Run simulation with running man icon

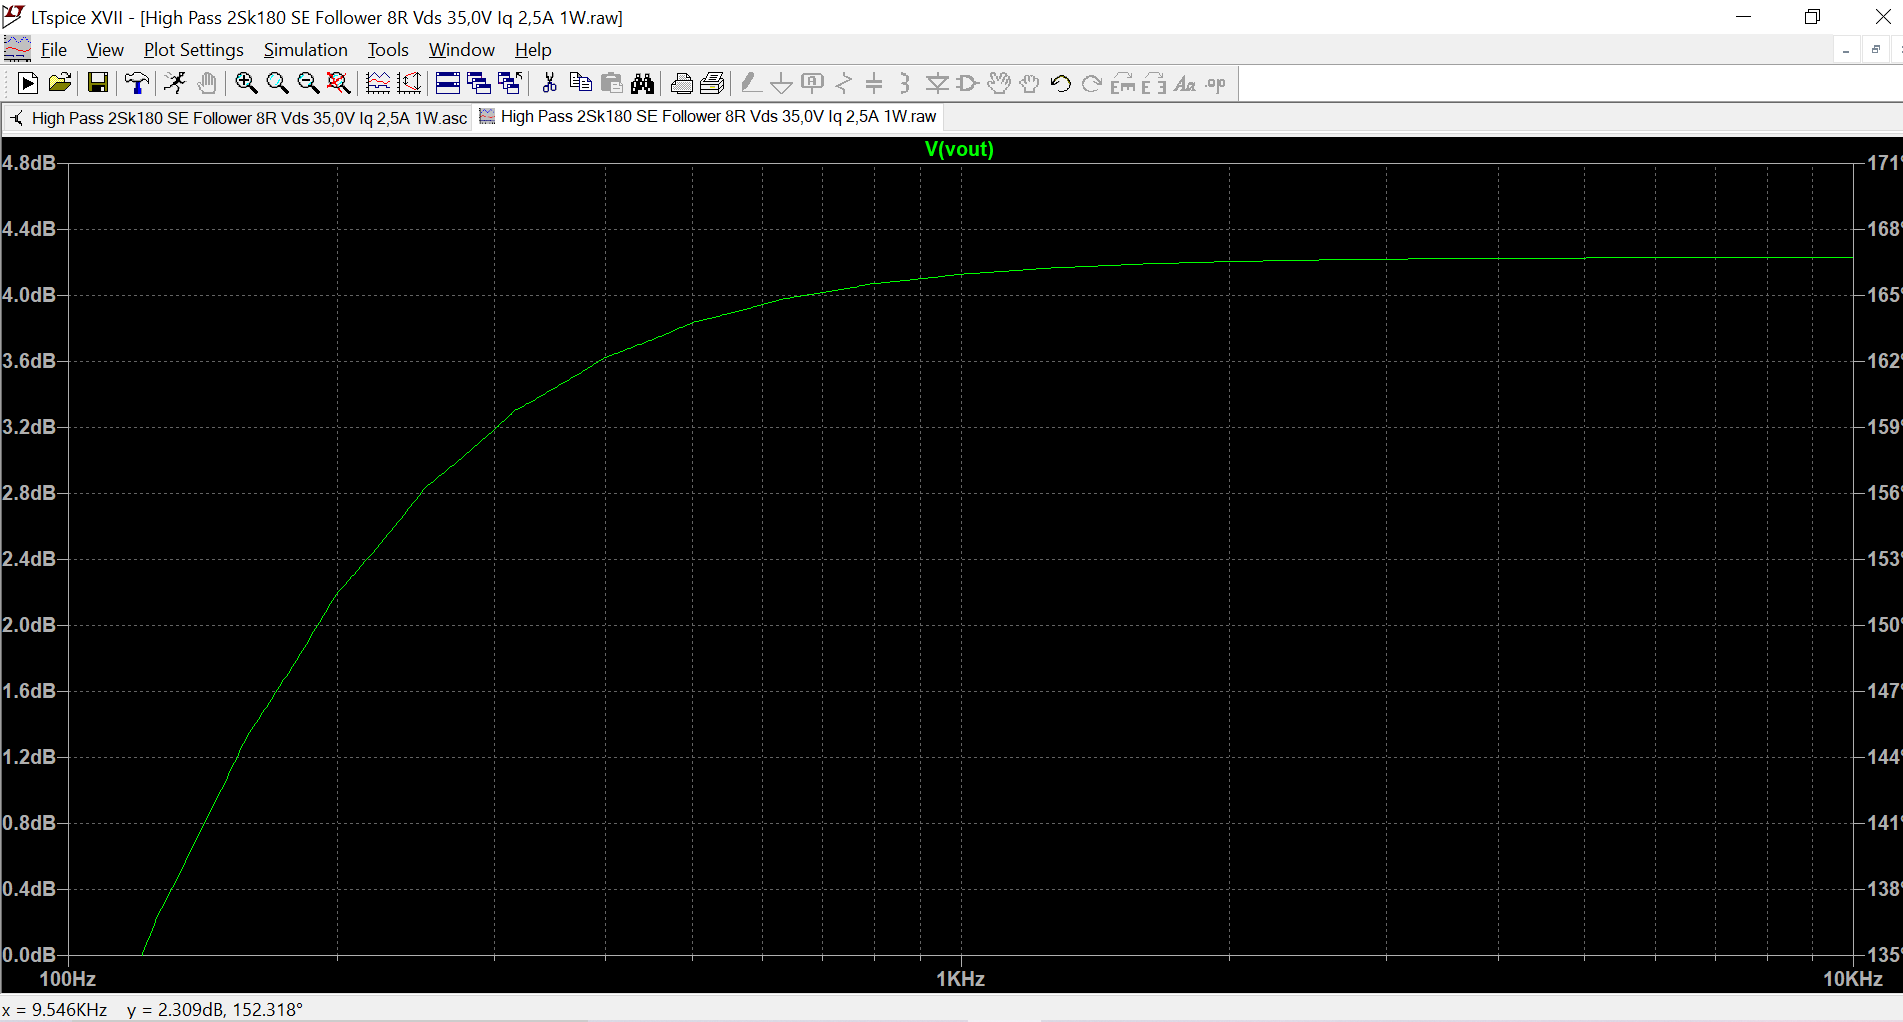point(176,84)
